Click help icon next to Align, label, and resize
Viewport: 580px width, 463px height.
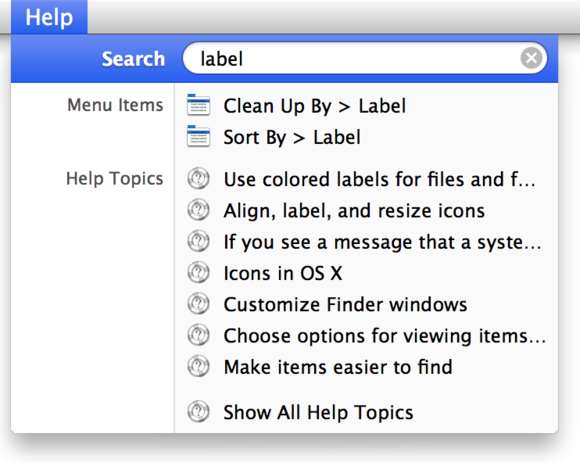(x=199, y=210)
